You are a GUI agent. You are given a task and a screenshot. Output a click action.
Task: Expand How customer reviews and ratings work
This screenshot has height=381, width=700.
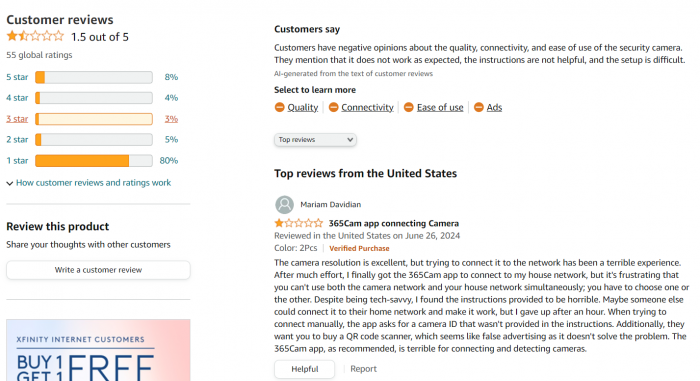click(93, 183)
